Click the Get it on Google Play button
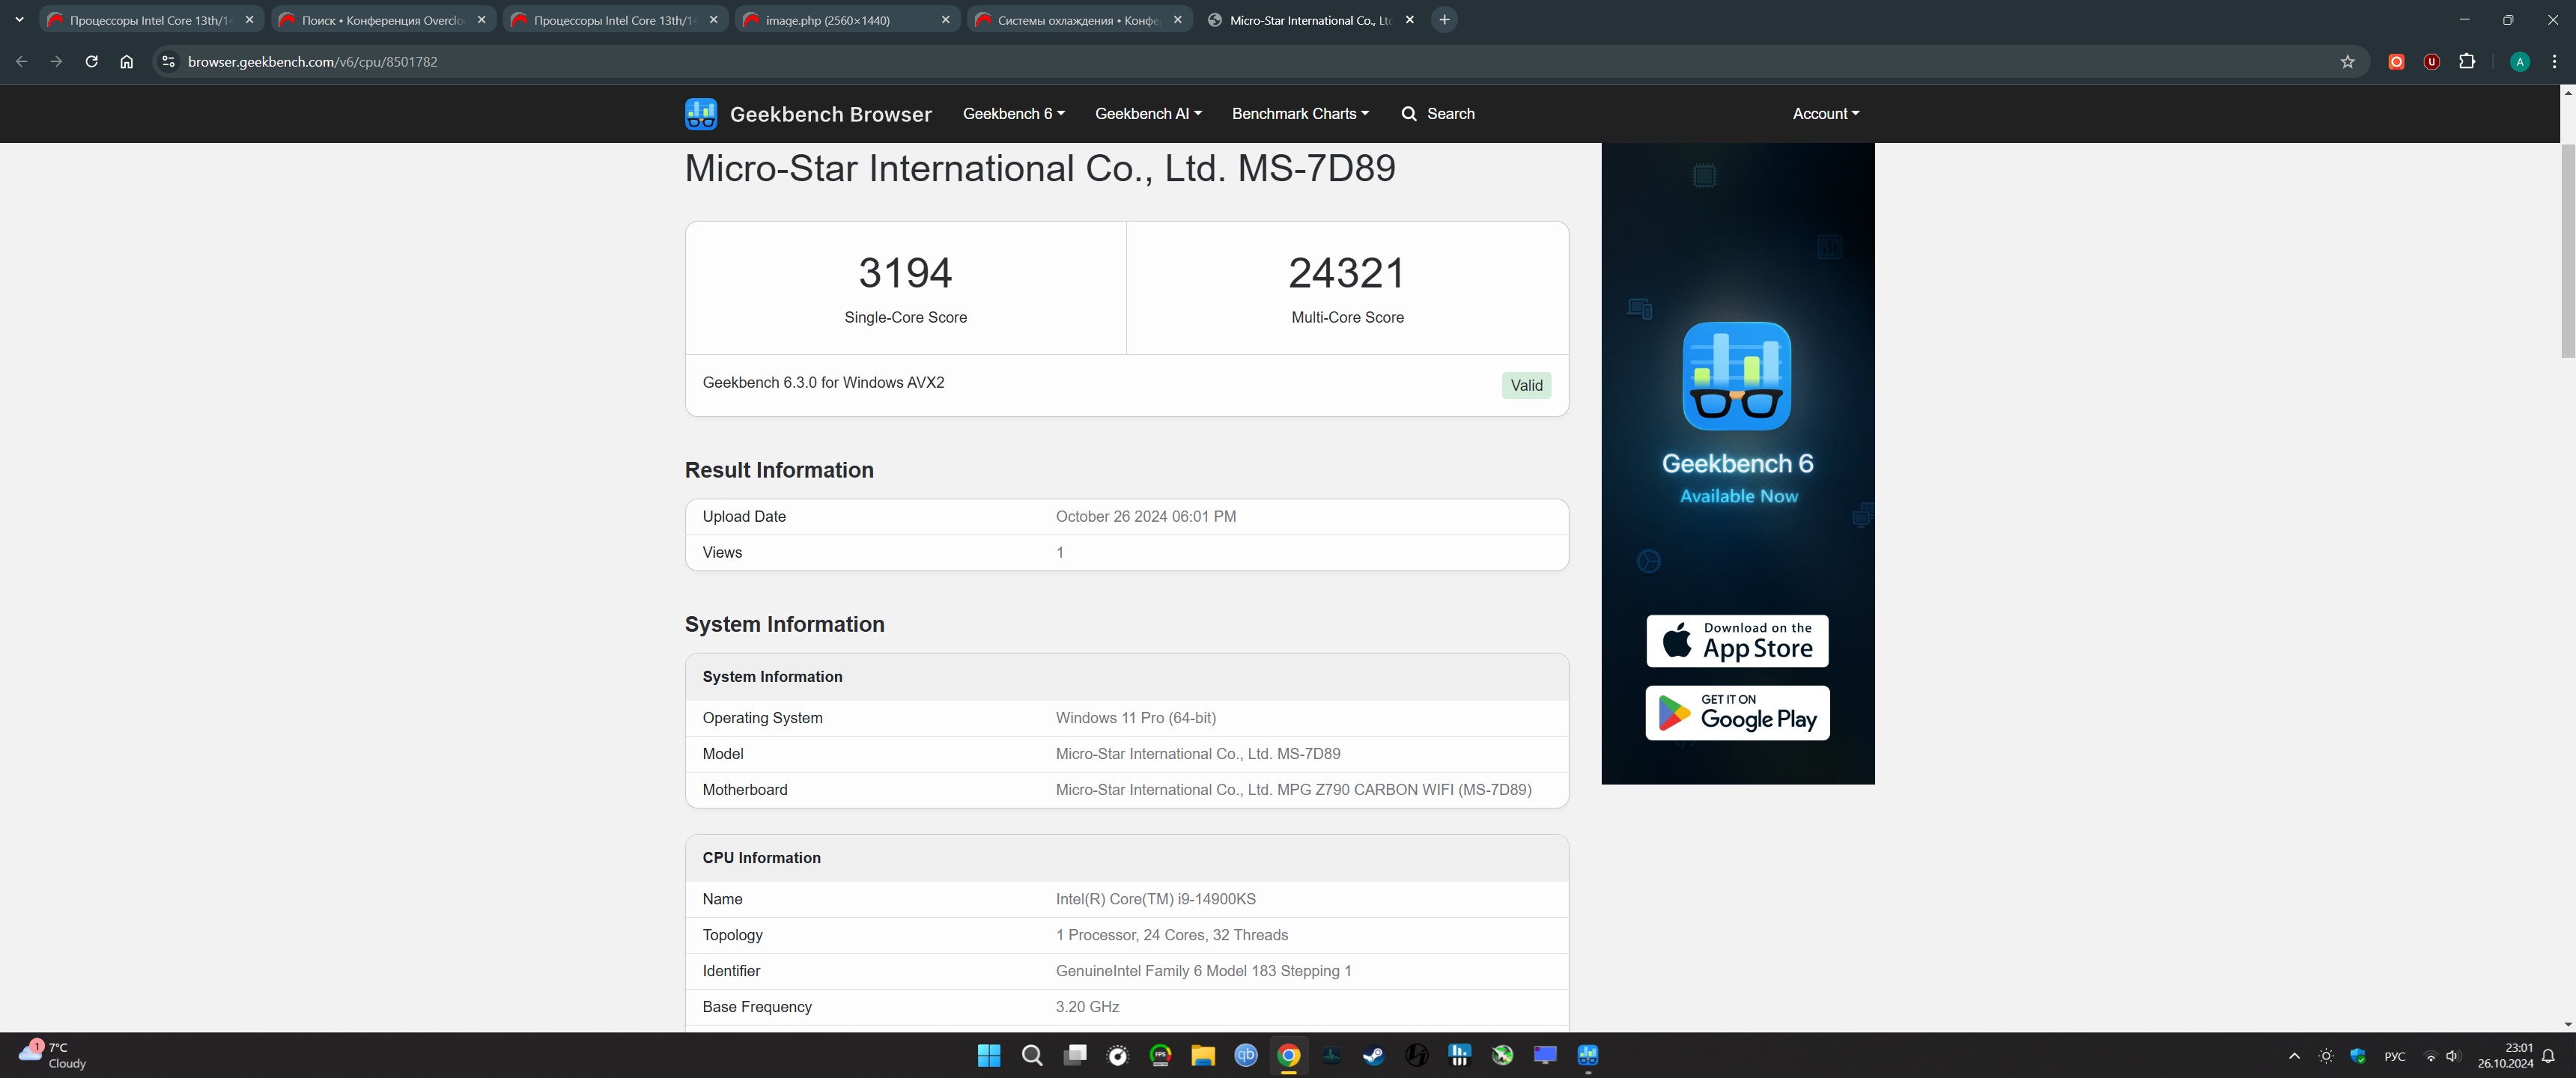 1737,713
